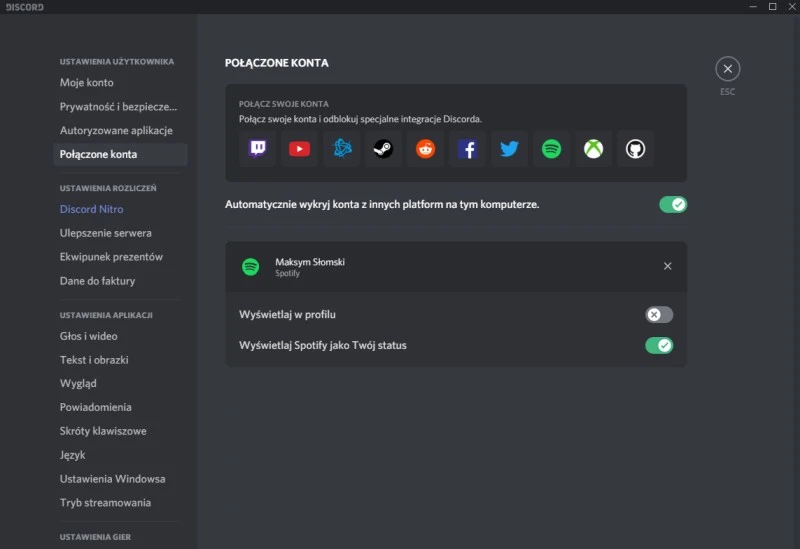Image resolution: width=800 pixels, height=549 pixels.
Task: Connect a Steam account
Action: click(384, 149)
